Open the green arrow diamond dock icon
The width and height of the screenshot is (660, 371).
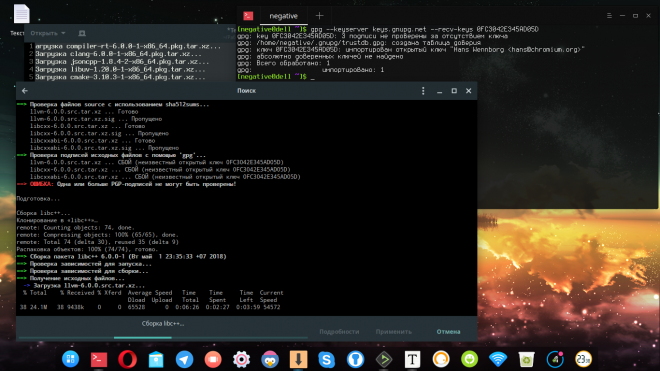[384, 359]
